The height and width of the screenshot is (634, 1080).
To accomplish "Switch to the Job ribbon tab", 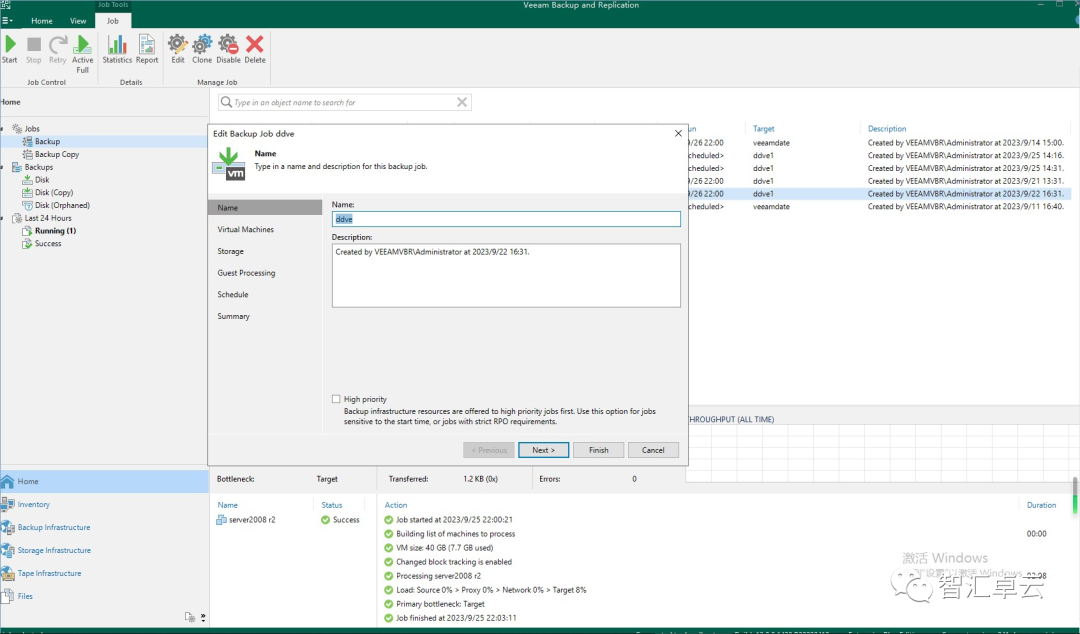I will click(x=112, y=21).
